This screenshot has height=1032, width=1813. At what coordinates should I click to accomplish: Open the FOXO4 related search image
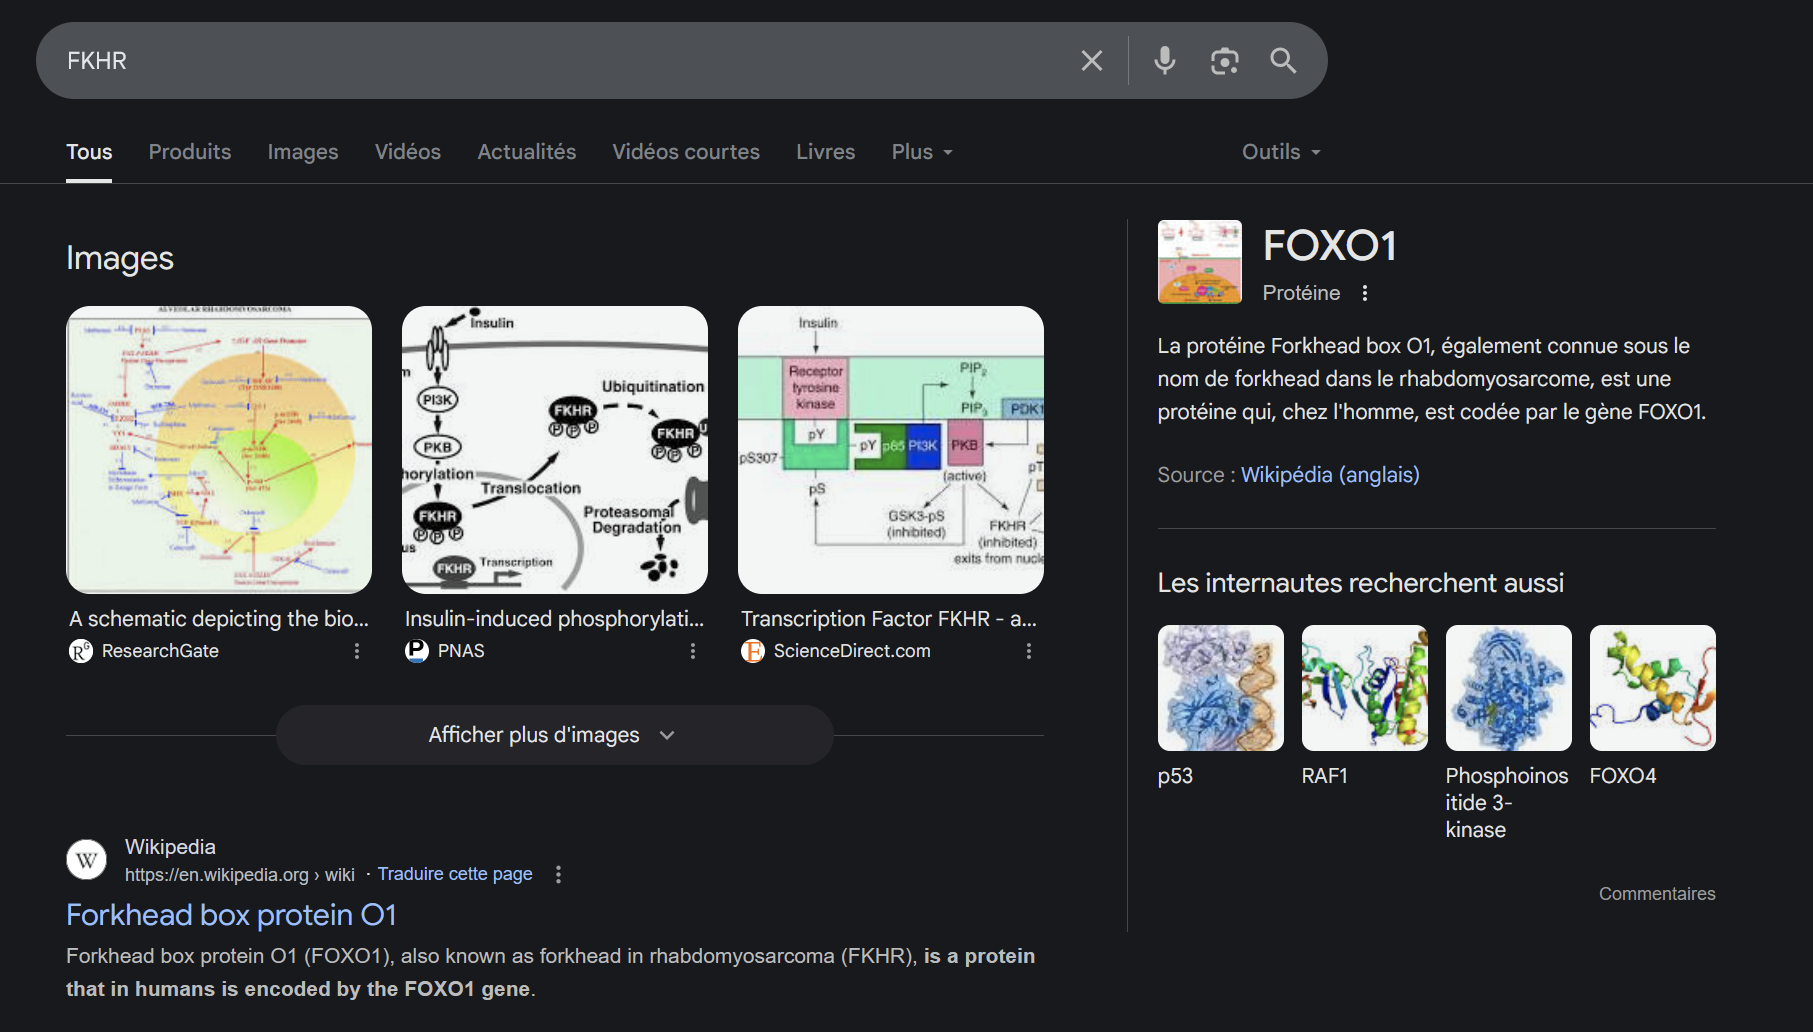(x=1653, y=688)
